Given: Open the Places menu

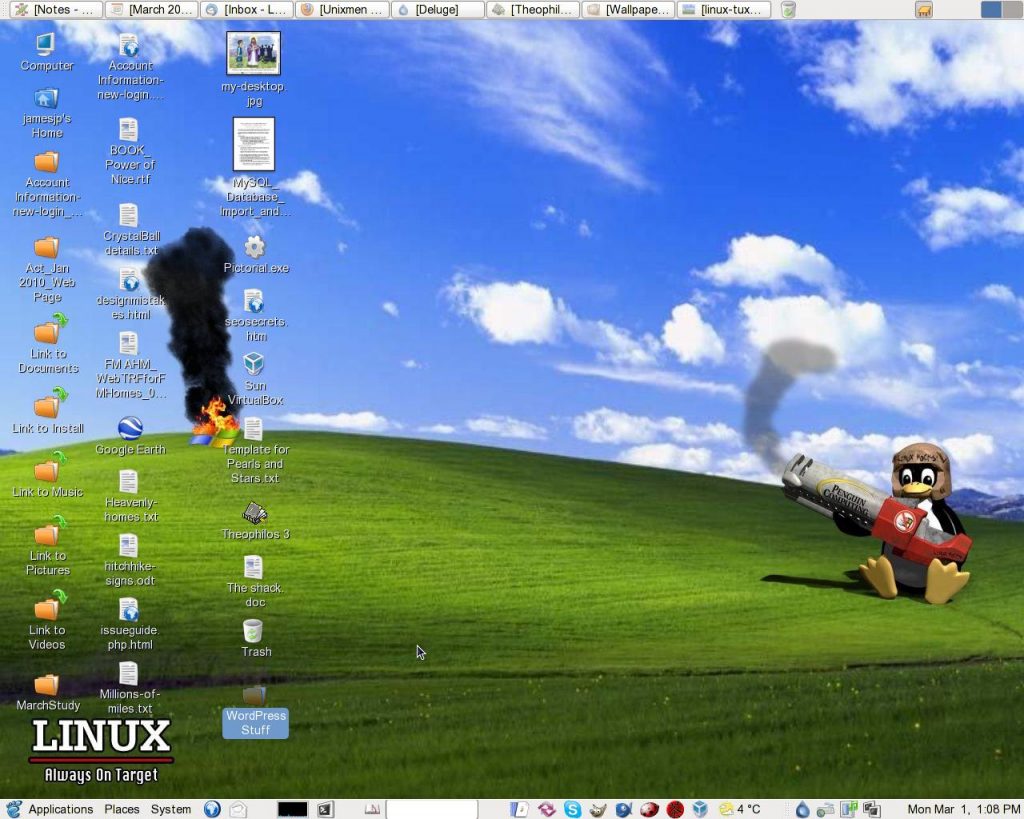Looking at the screenshot, I should click(122, 809).
